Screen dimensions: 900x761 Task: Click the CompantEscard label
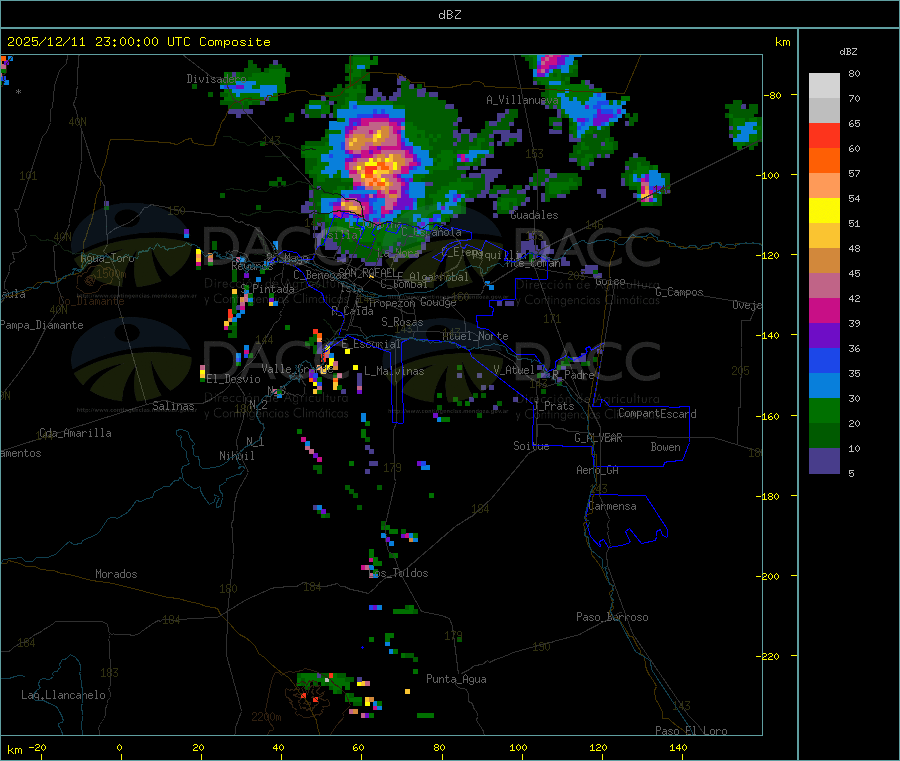[657, 414]
